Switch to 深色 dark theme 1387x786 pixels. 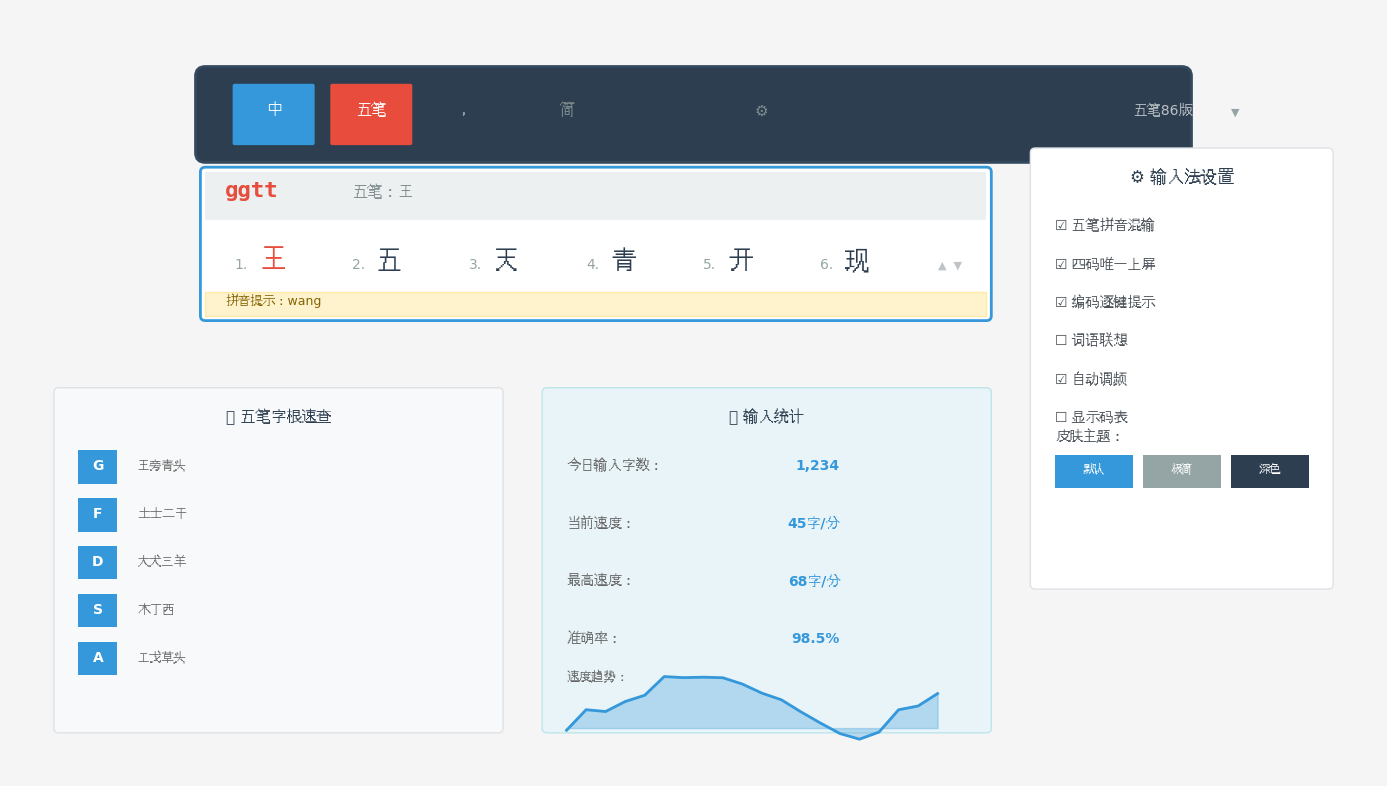(1269, 471)
